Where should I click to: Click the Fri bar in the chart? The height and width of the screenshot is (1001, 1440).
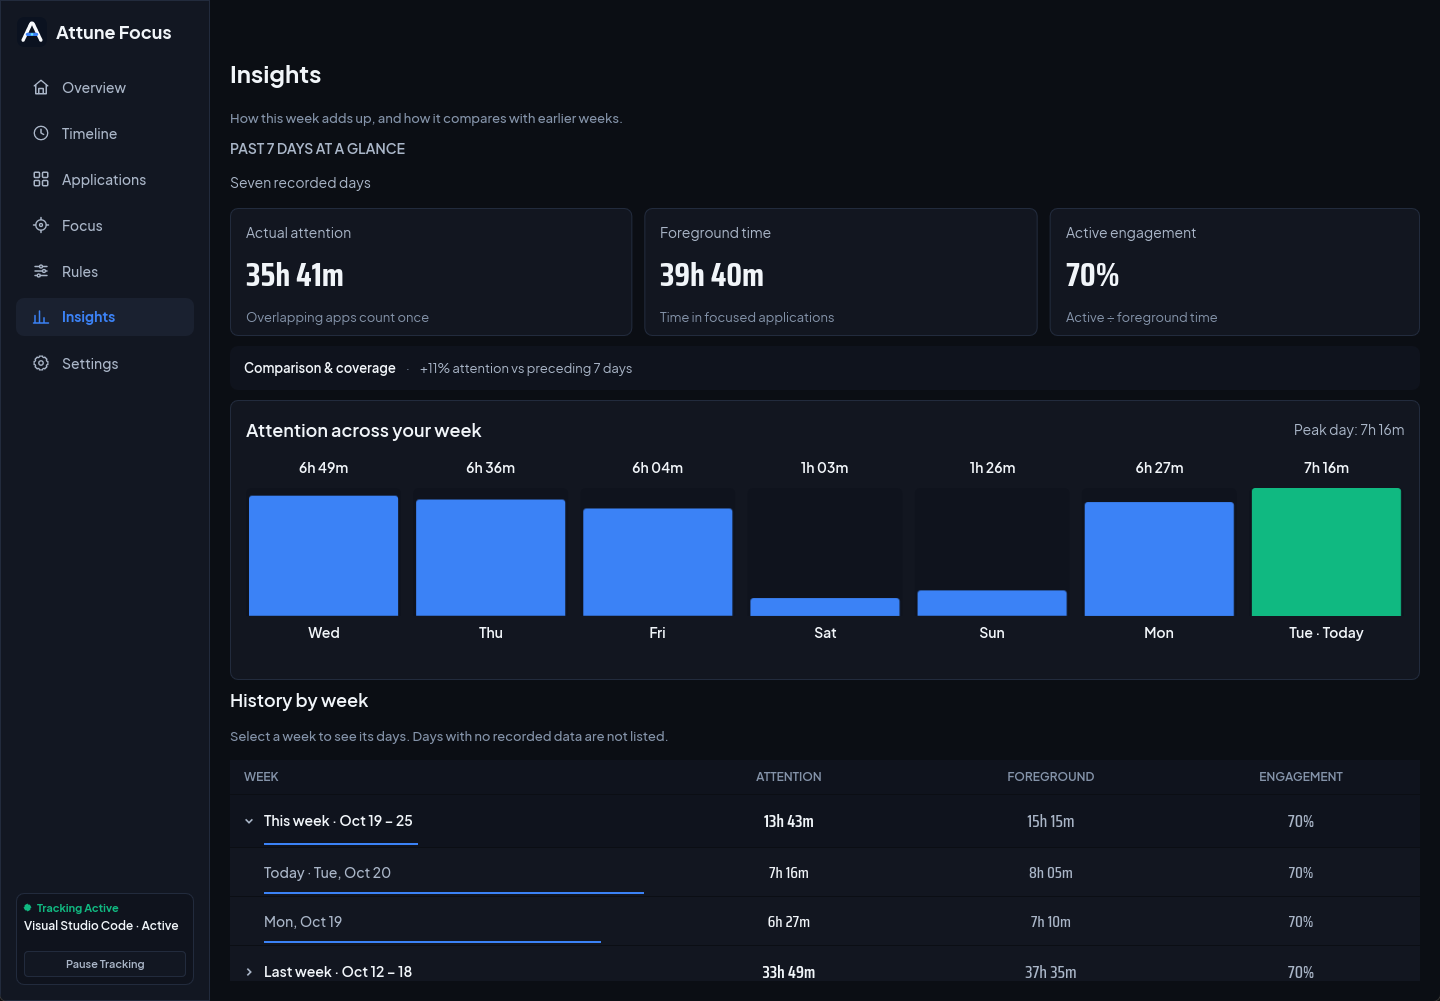click(x=658, y=562)
